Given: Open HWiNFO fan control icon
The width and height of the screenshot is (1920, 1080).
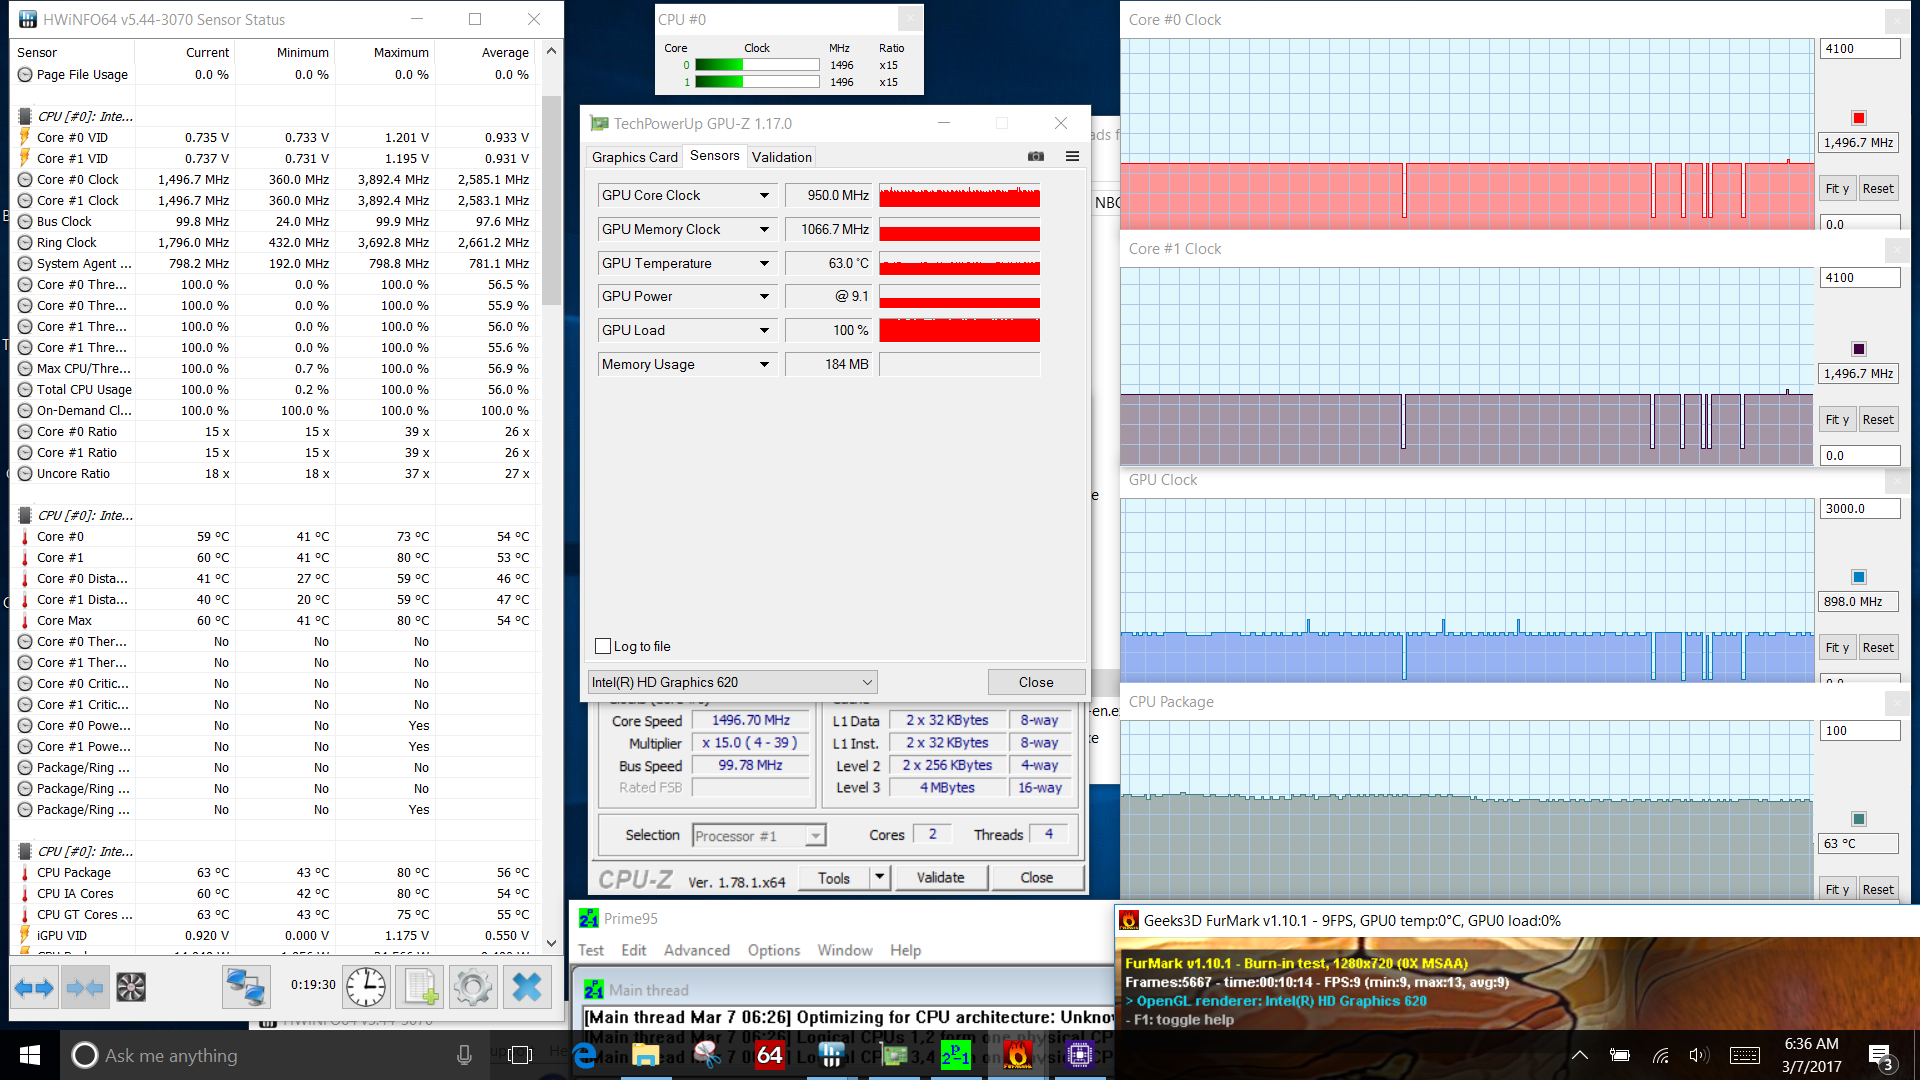Looking at the screenshot, I should click(131, 988).
